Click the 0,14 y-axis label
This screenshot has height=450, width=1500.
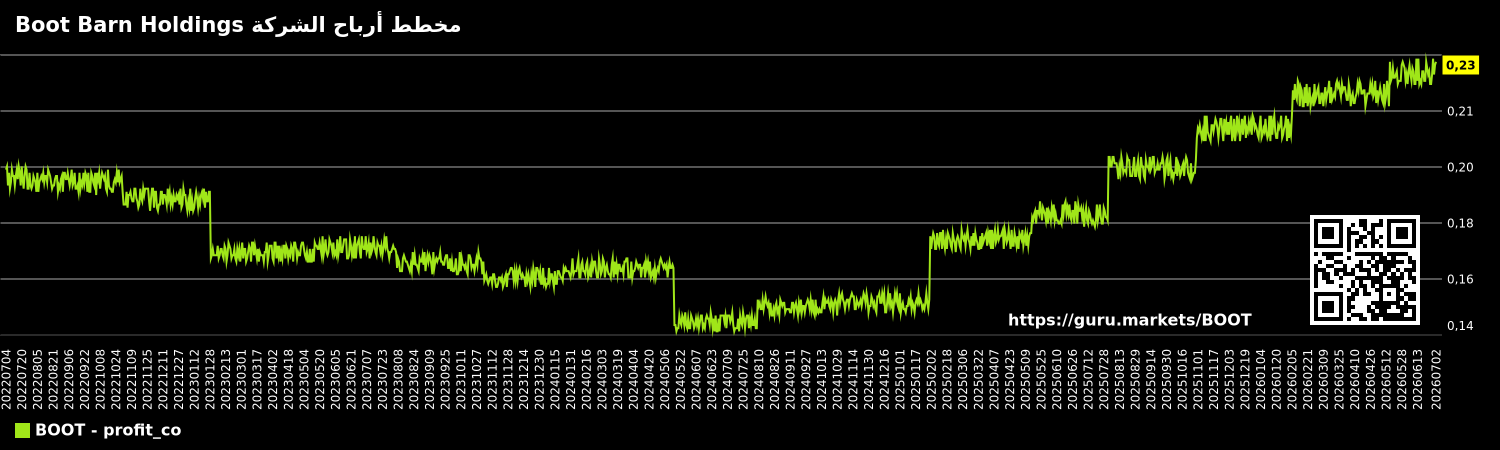1461,326
